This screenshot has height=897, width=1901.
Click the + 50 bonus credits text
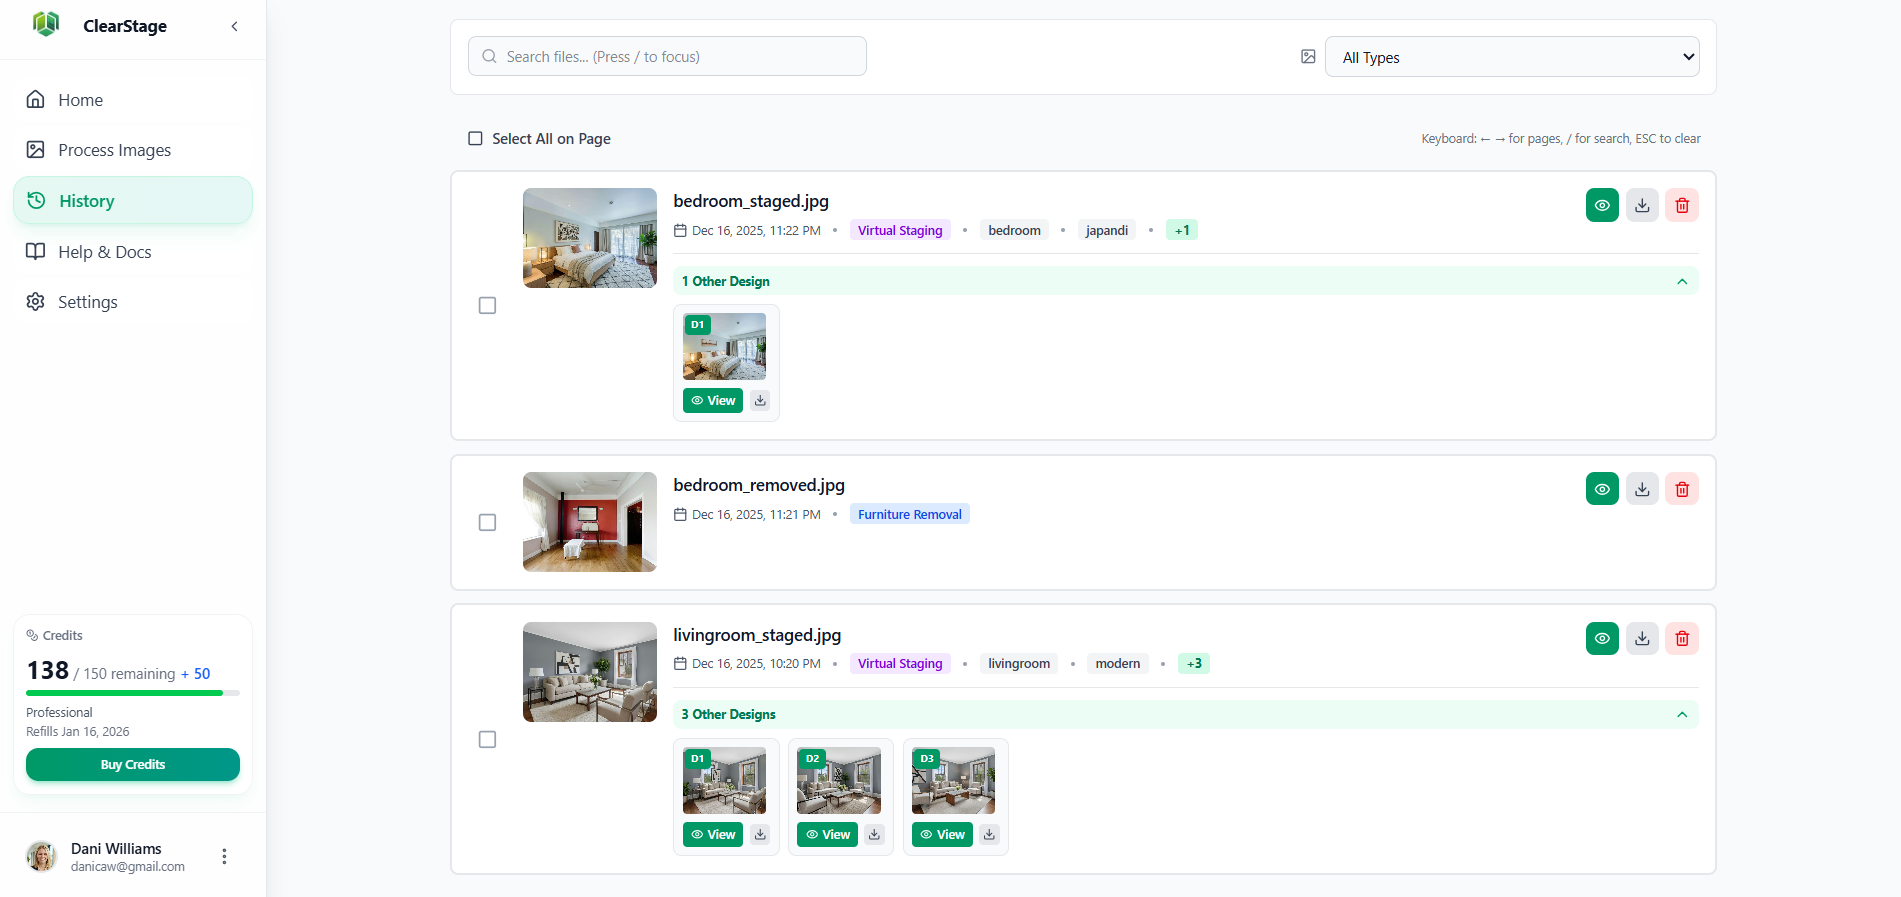point(195,674)
